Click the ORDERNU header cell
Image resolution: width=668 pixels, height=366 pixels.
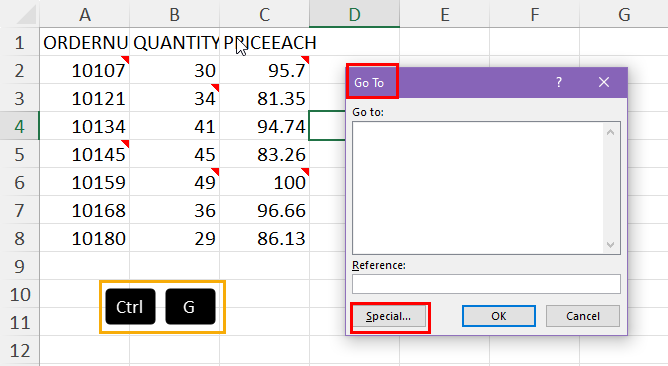(85, 43)
